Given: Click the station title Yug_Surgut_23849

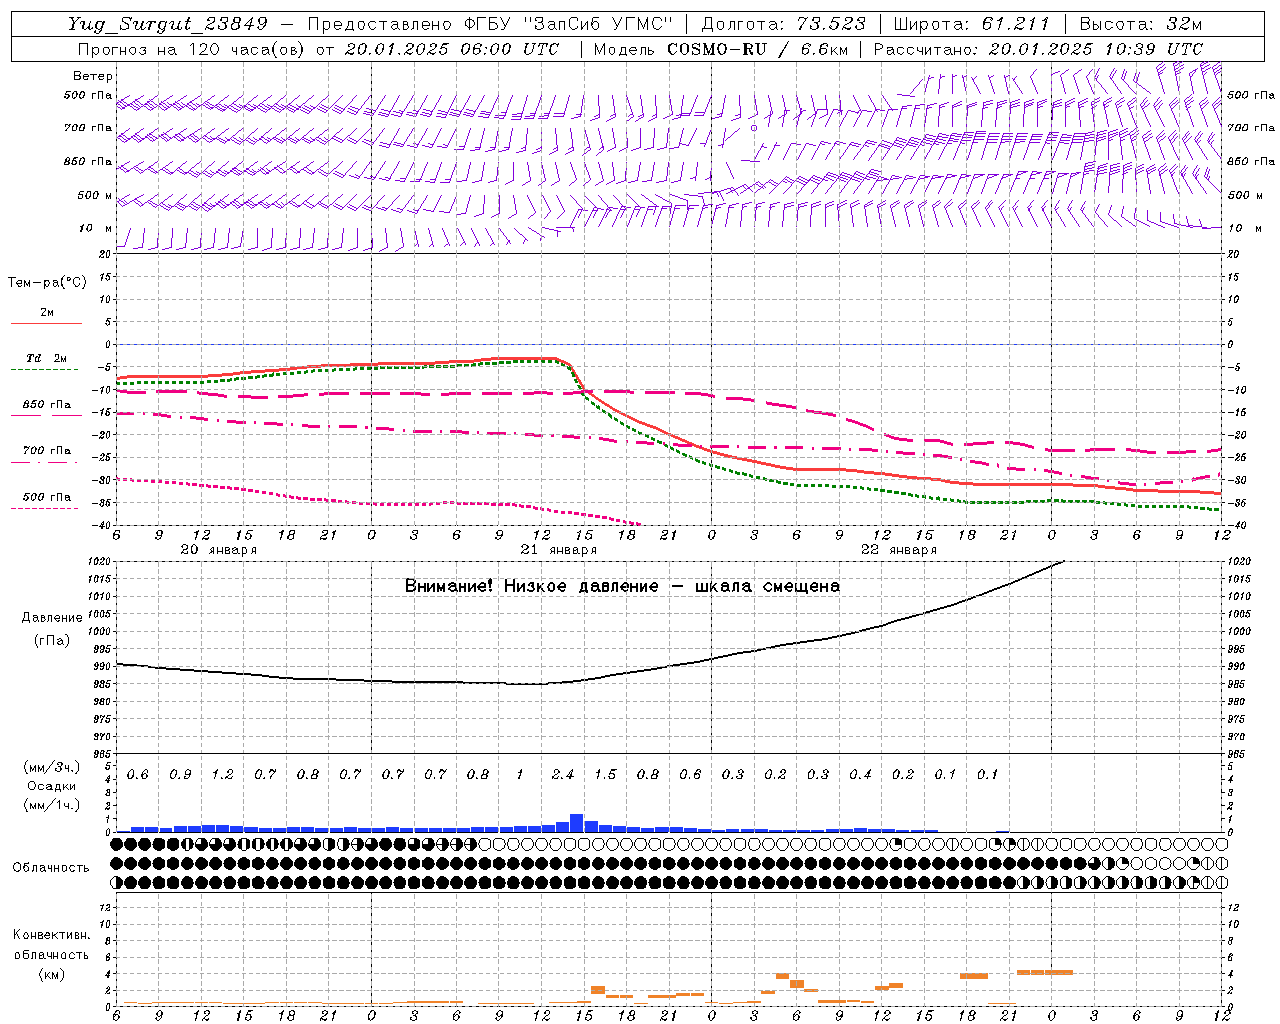Looking at the screenshot, I should [x=168, y=24].
